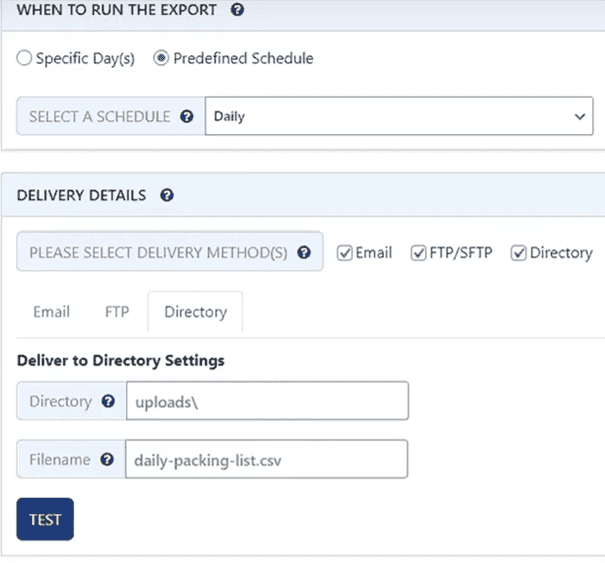605x563 pixels.
Task: Click the TEST button
Action: click(x=45, y=519)
